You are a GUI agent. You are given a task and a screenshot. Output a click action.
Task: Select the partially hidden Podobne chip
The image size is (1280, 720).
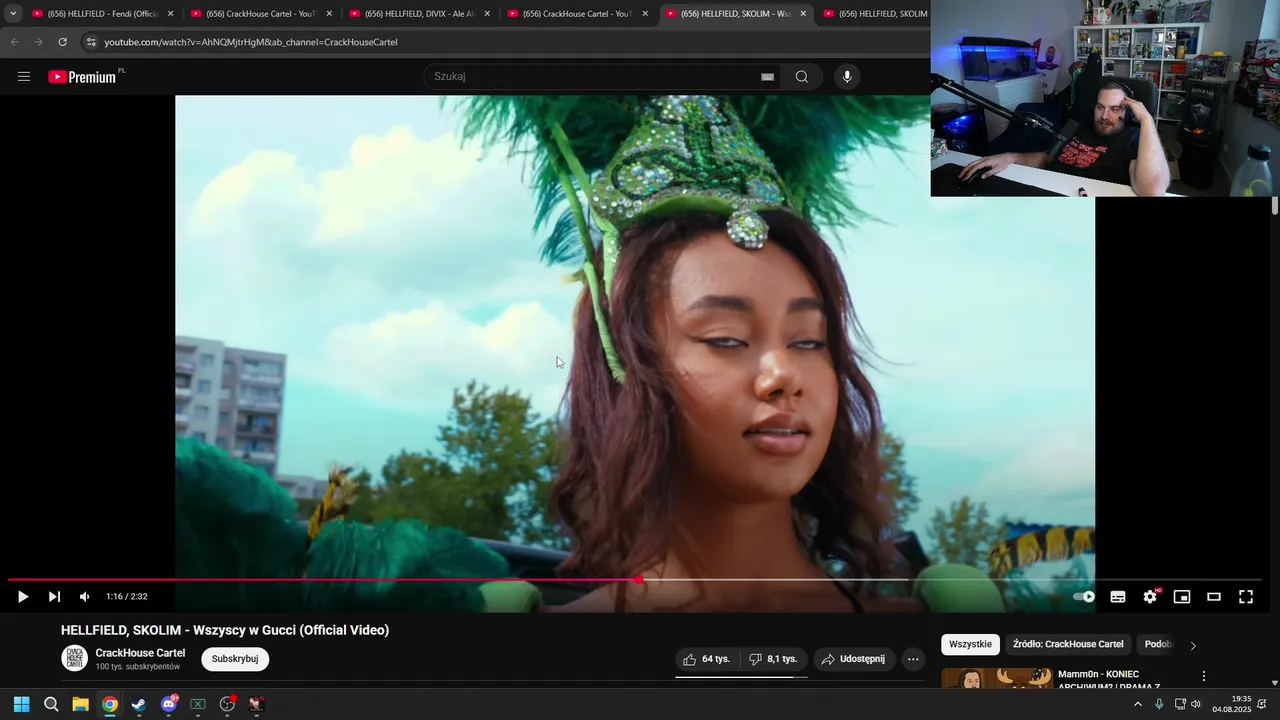pos(1158,644)
